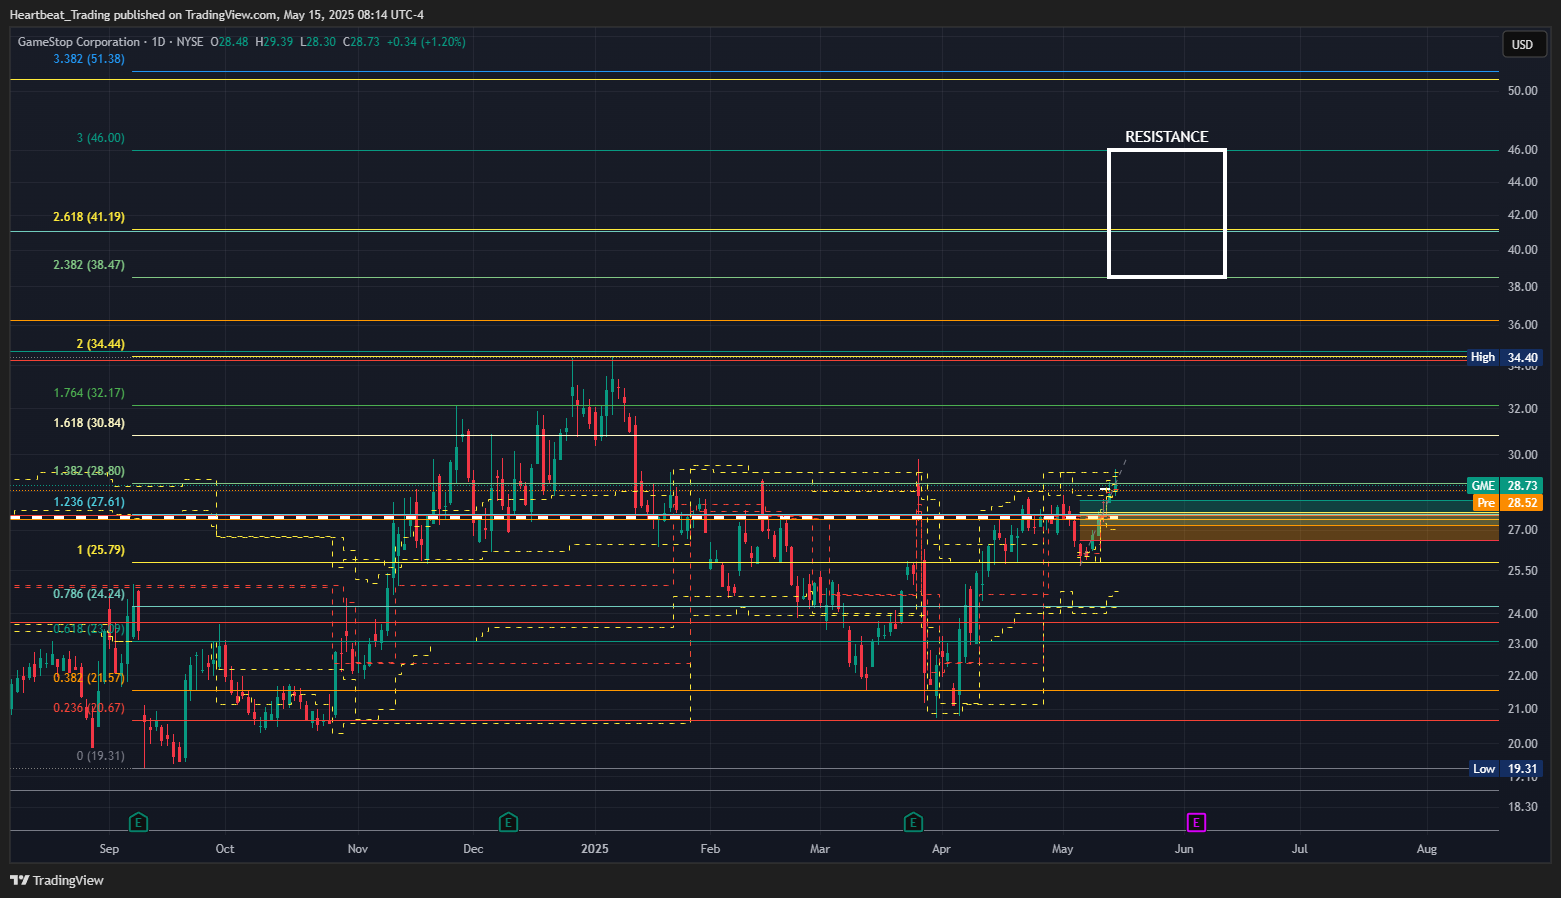Click the 3.382 (51.38) Fibonacci label
This screenshot has height=898, width=1561.
coord(89,59)
